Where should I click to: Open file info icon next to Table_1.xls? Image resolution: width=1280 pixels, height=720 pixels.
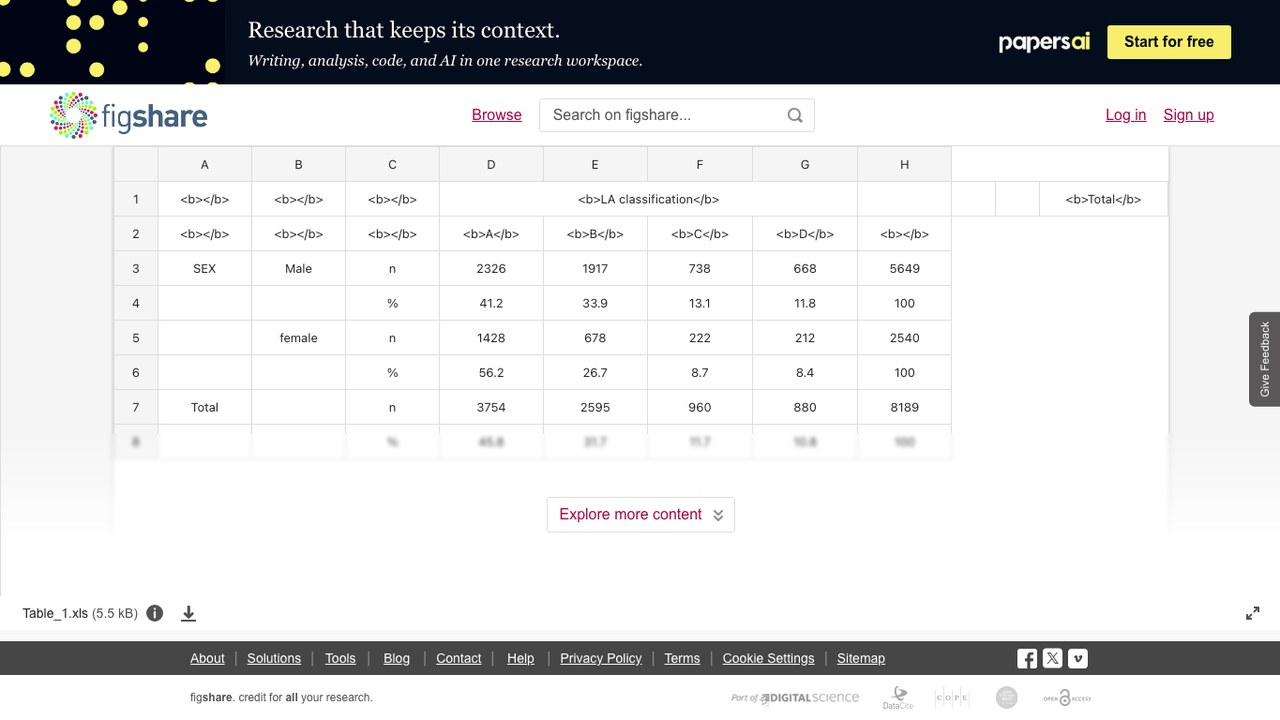pos(155,613)
